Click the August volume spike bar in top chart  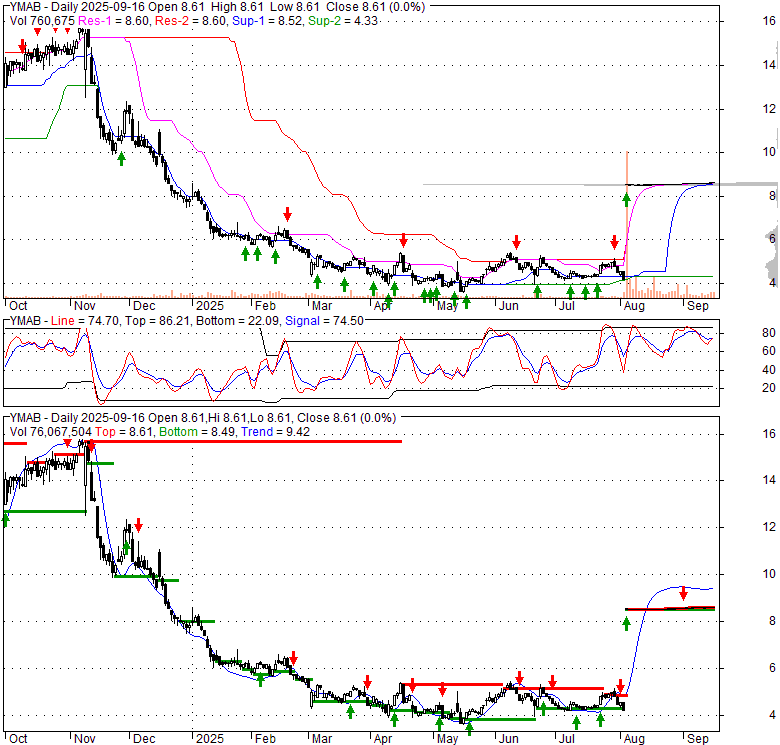(627, 225)
